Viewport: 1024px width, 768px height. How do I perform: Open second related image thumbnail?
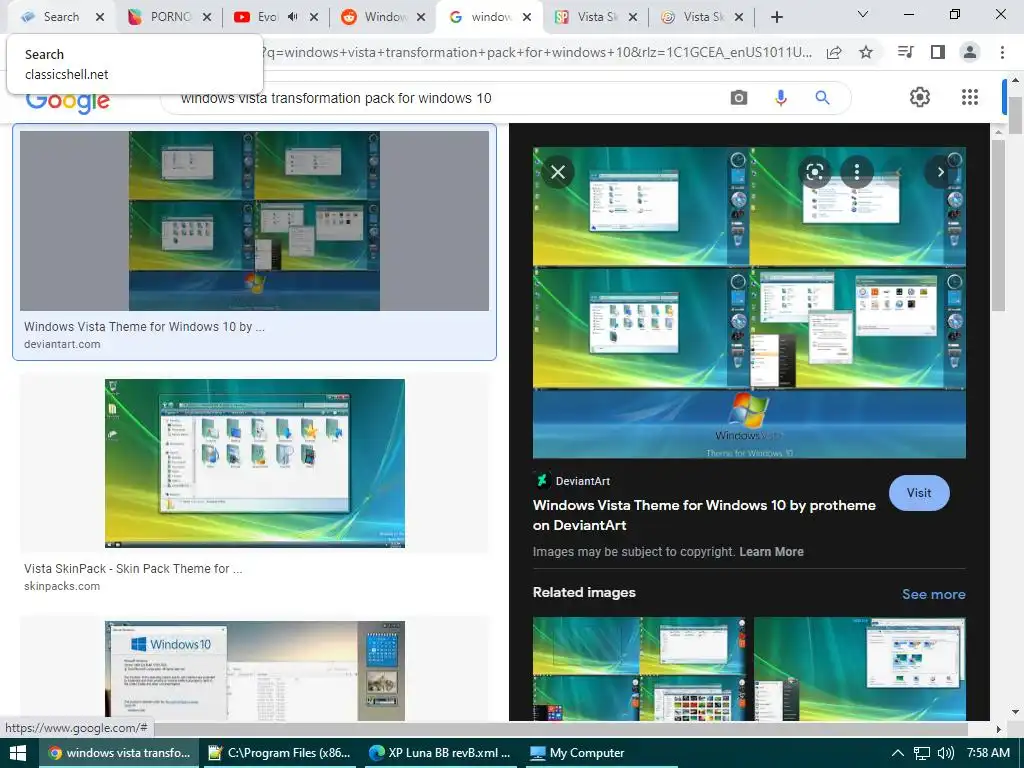pos(859,669)
